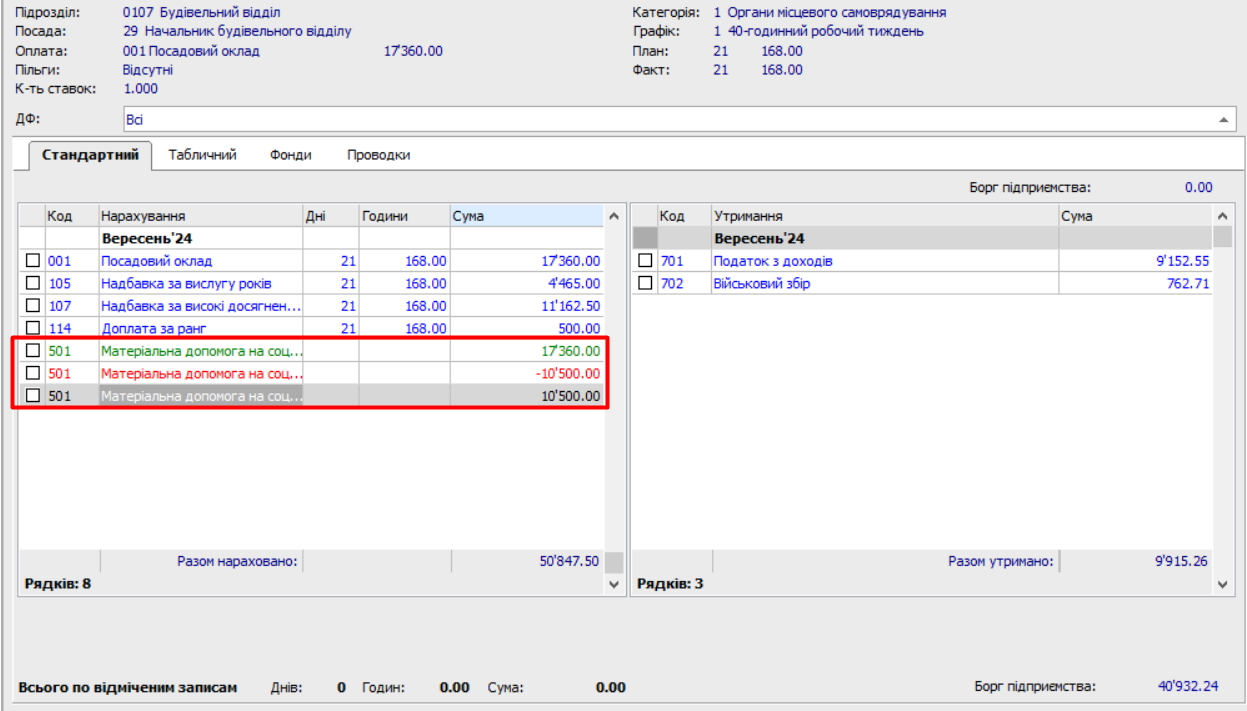
Task: Check the box in the code 105 row
Action: [33, 284]
